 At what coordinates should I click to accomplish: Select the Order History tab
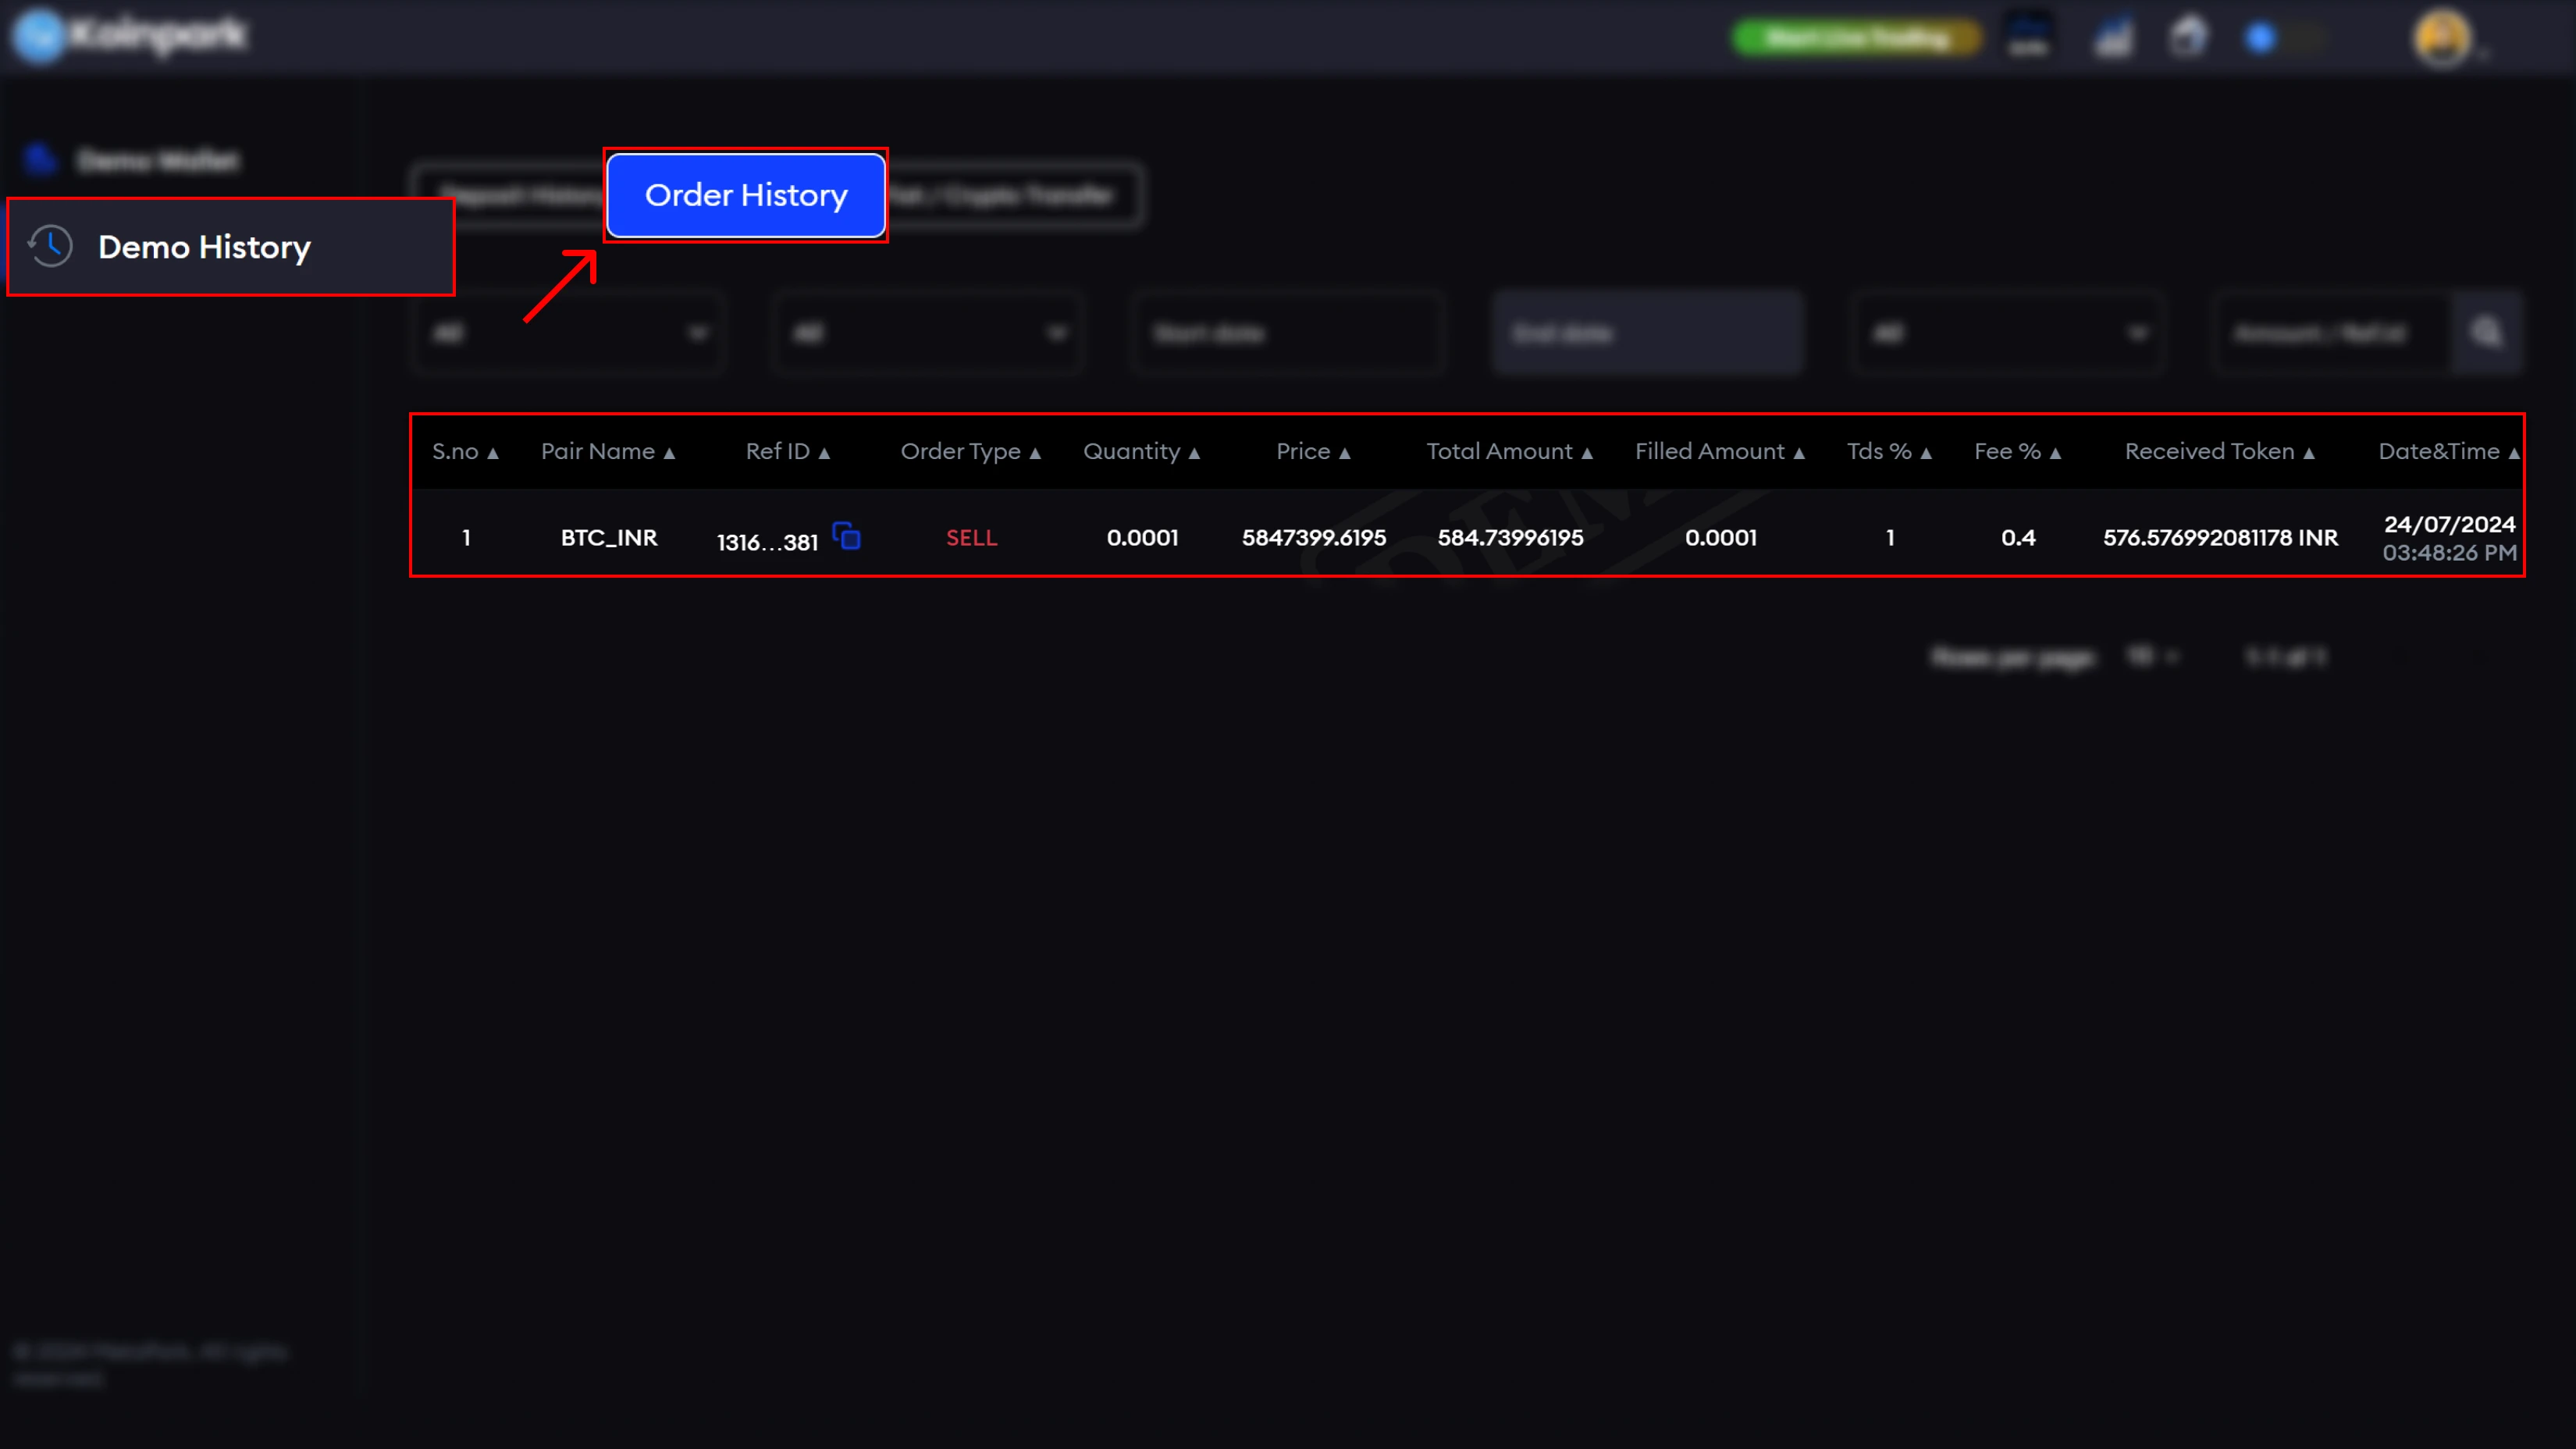[x=746, y=195]
